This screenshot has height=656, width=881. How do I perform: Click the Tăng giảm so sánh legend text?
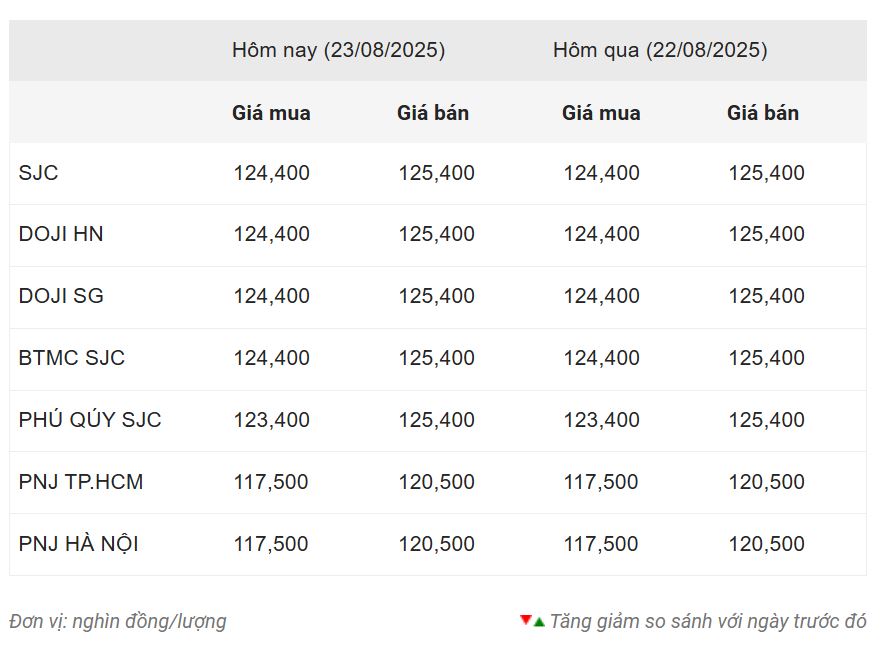point(708,621)
